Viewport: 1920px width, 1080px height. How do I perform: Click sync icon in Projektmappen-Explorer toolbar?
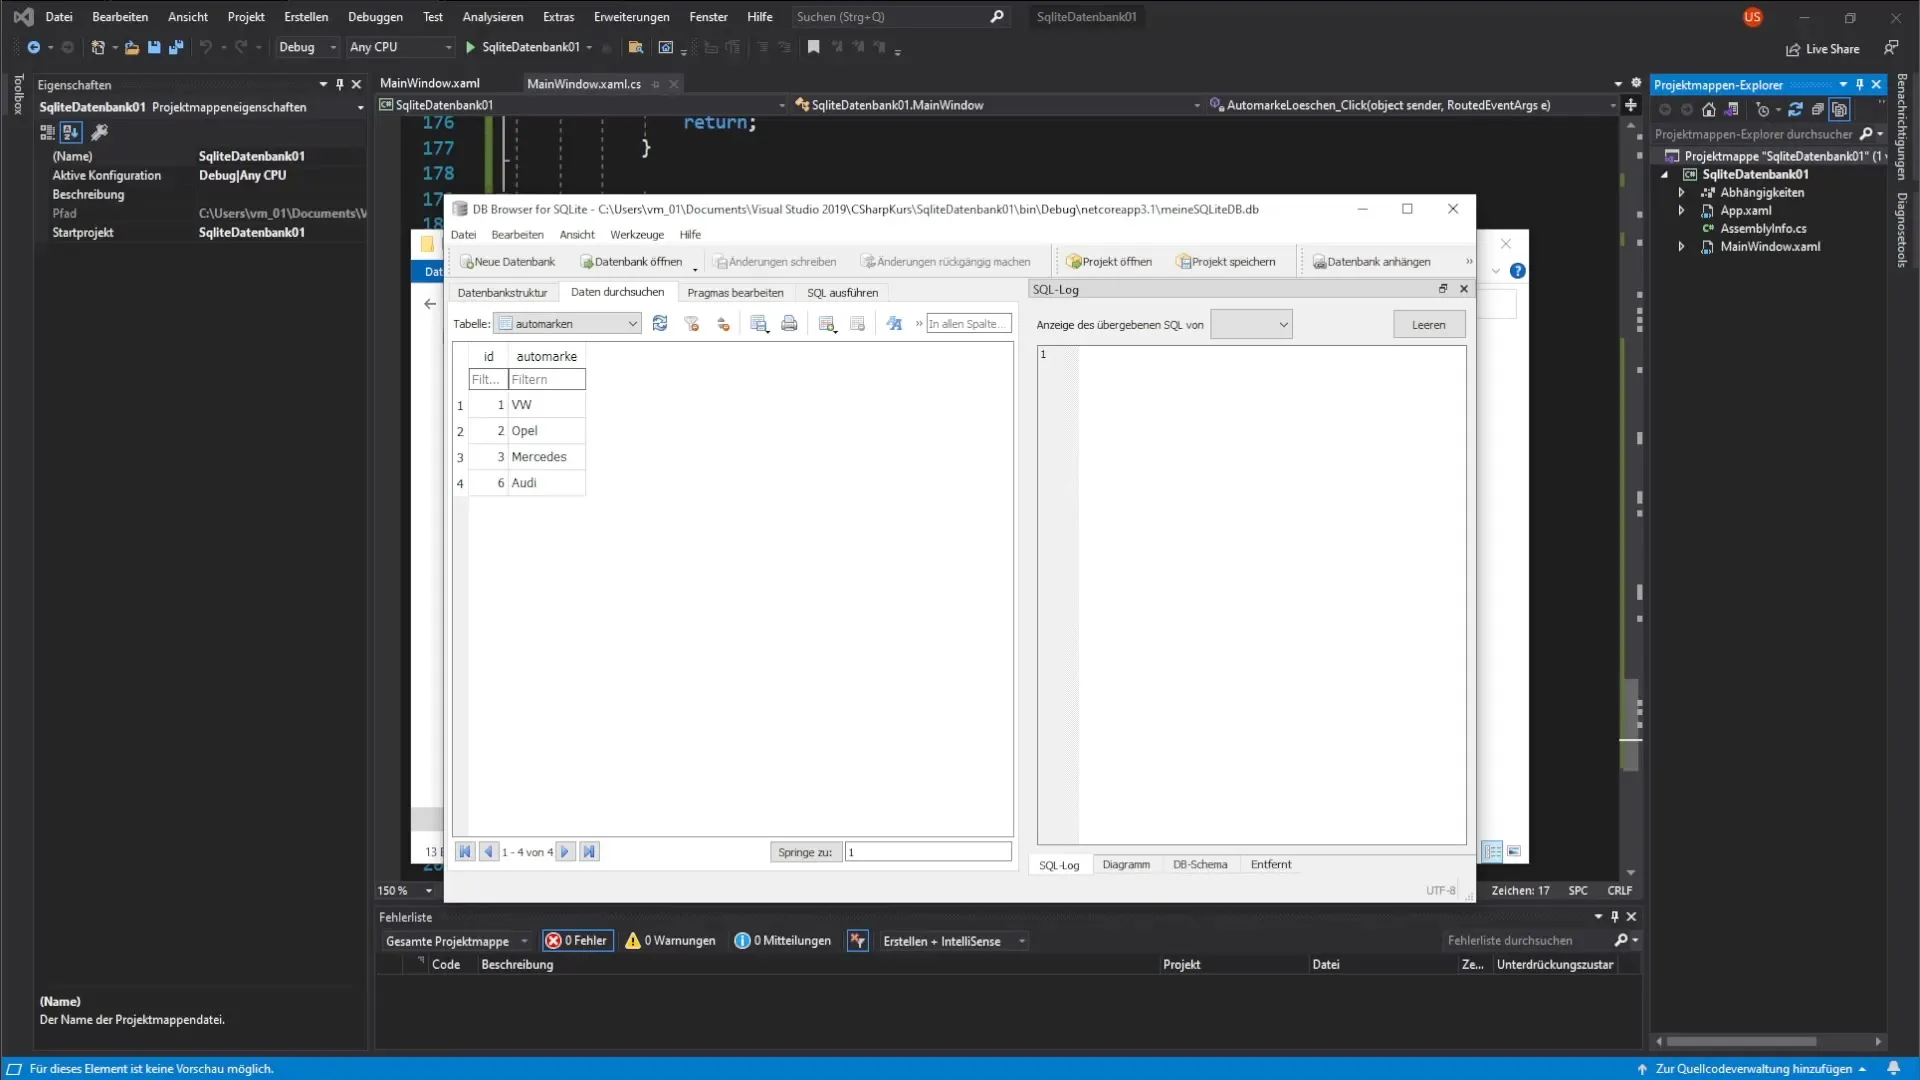[1795, 110]
